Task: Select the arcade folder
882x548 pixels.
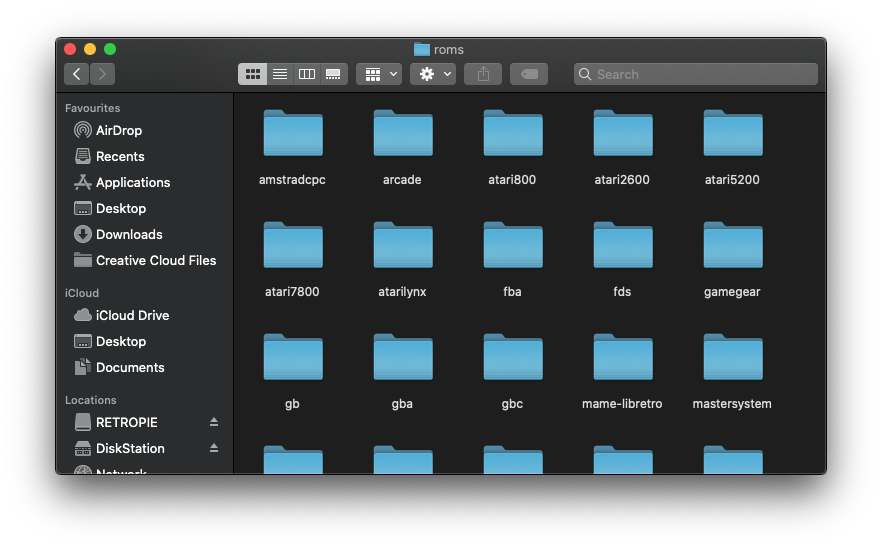Action: click(x=403, y=134)
